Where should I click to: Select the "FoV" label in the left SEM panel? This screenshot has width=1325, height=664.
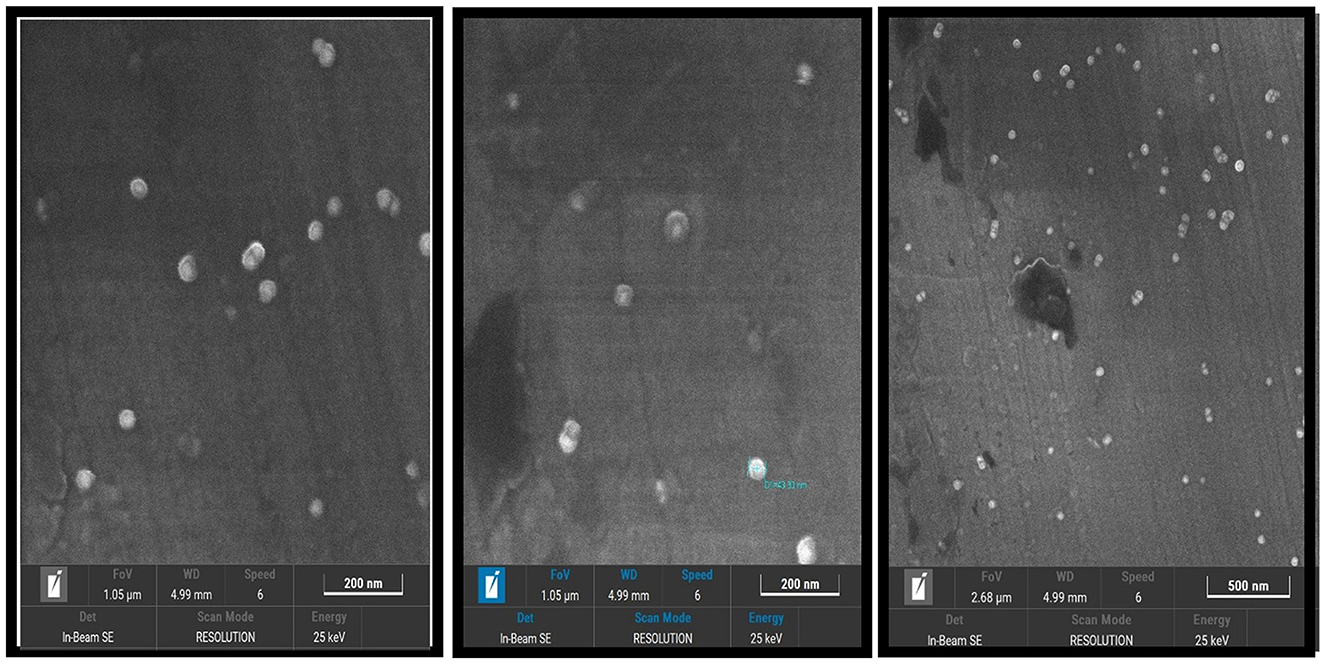(x=121, y=575)
